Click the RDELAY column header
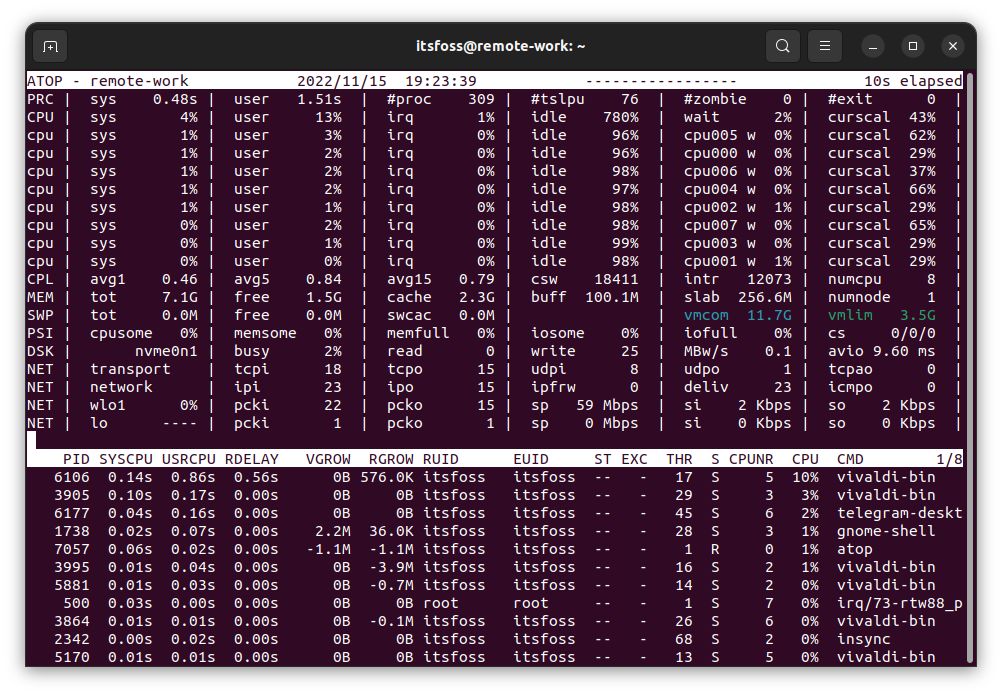Screen dimensions: 1002x695 pyautogui.click(x=252, y=459)
